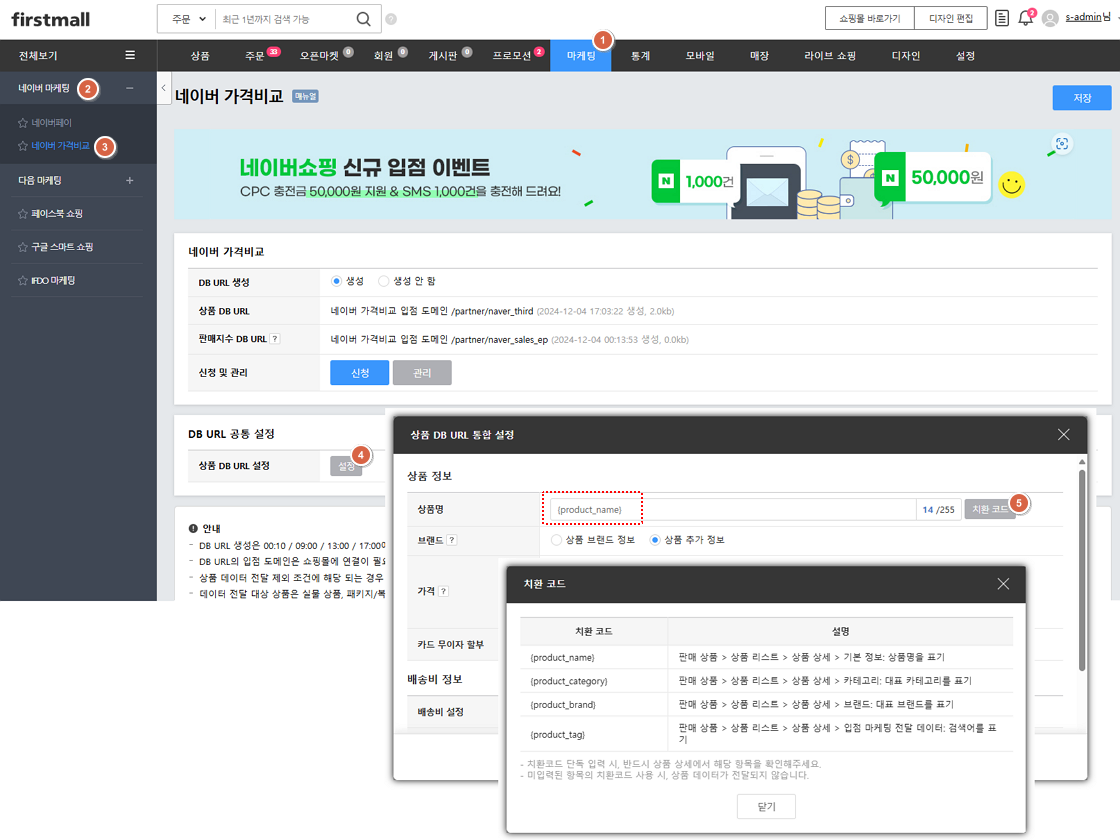Screen dimensions: 1120x840
Task: Open 페이스북 쇼핑 in the sidebar
Action: (57, 214)
